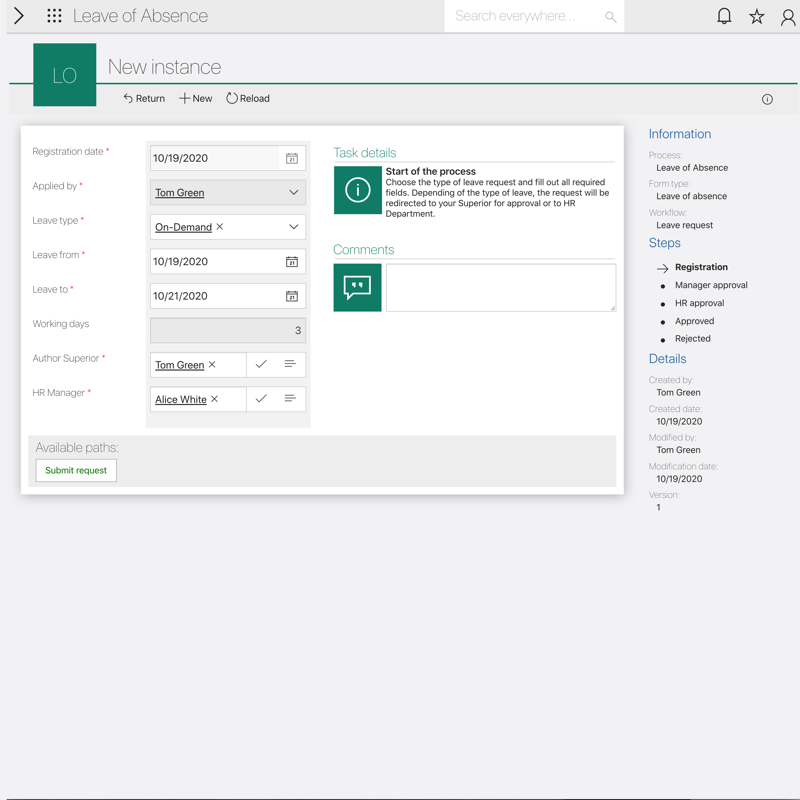Screen dimensions: 800x800
Task: Expand the Leave type dropdown
Action: click(293, 227)
